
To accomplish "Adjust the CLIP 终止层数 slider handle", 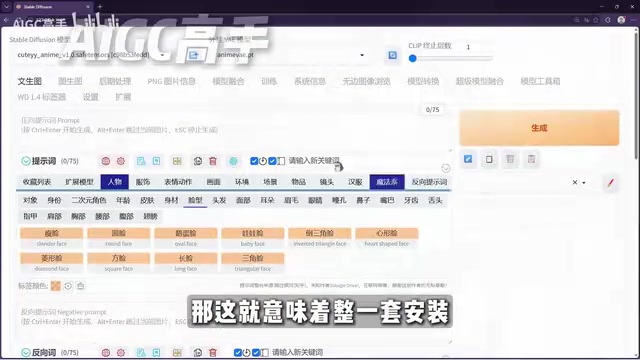I will point(413,58).
